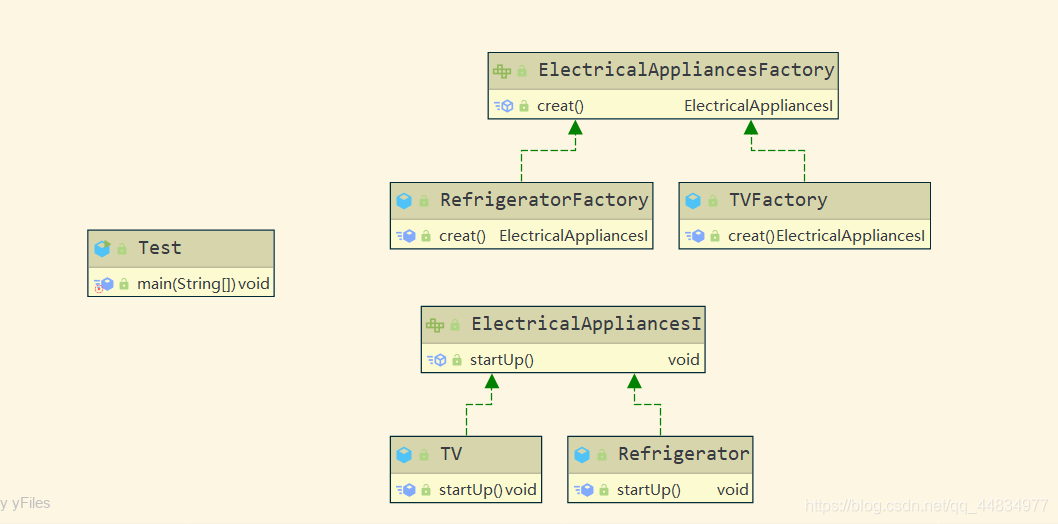Image resolution: width=1058 pixels, height=524 pixels.
Task: Click the method icon of RefrigeratorFactory creat()
Action: click(406, 236)
